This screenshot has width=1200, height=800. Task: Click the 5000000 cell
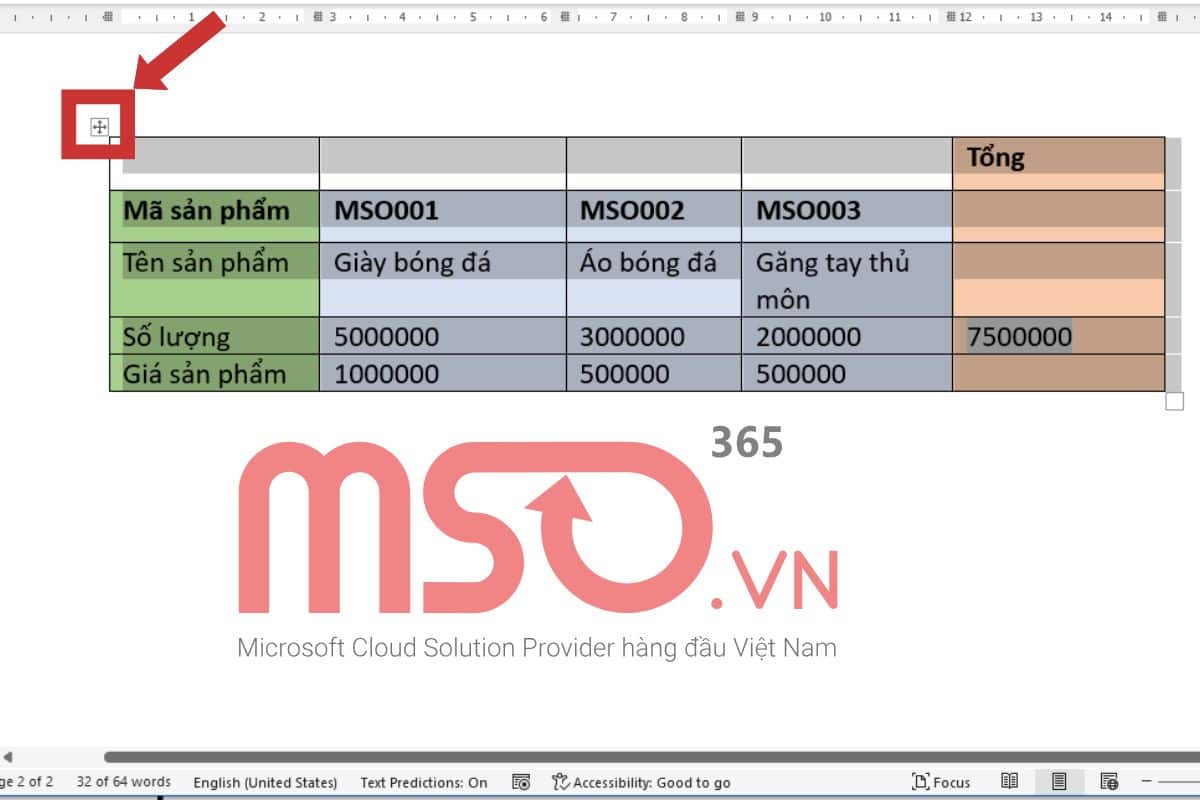442,336
